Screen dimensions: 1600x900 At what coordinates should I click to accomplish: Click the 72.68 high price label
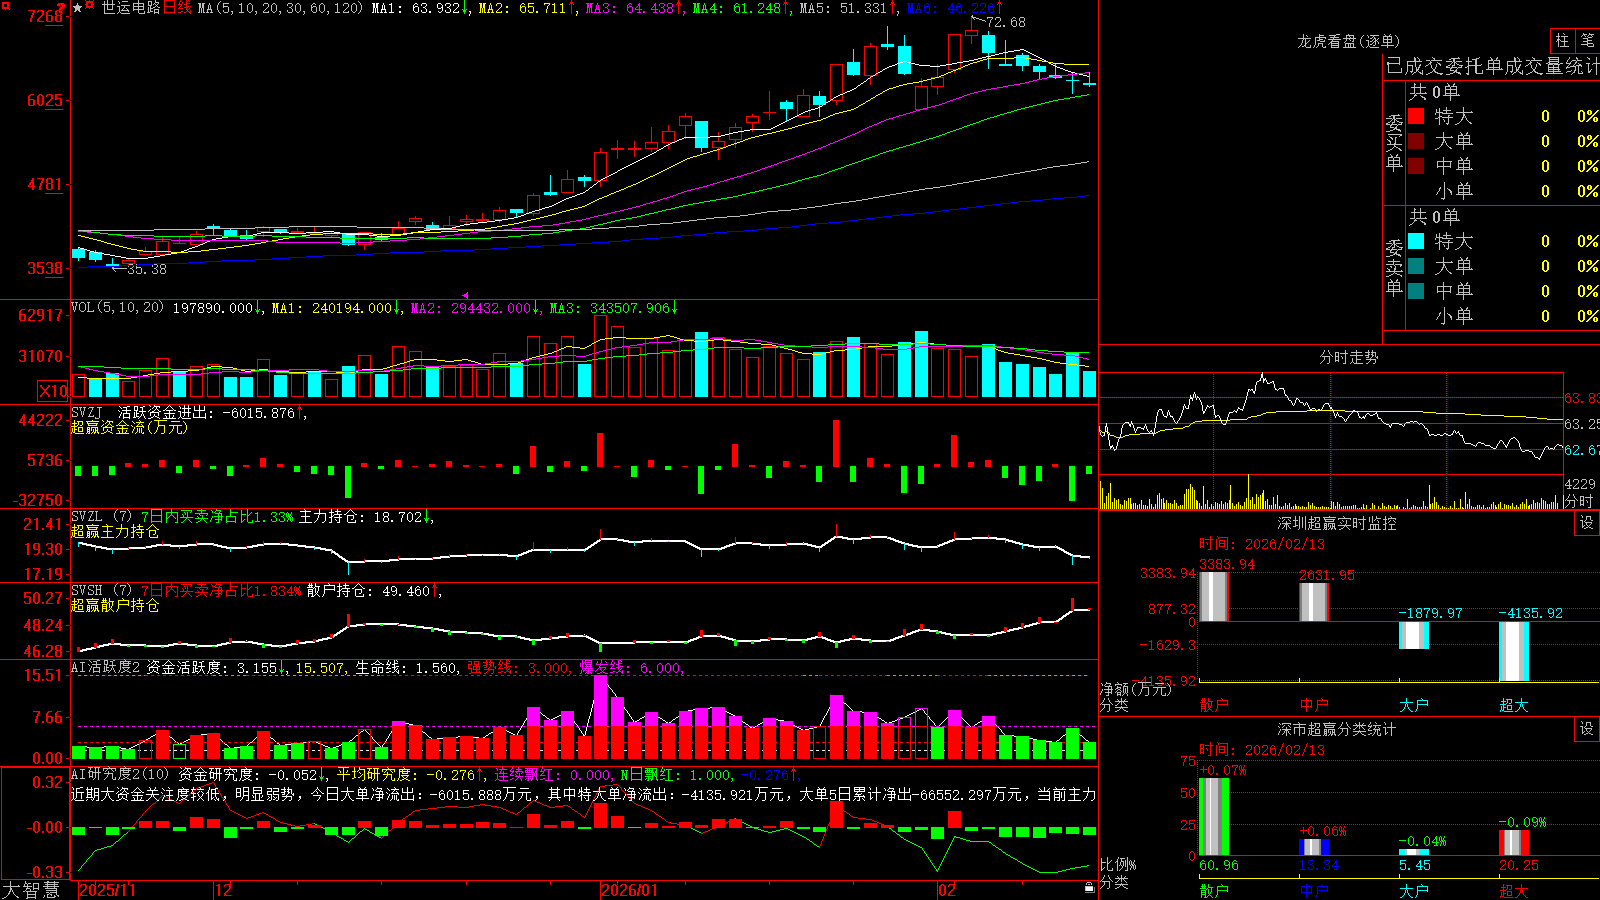tap(1005, 22)
